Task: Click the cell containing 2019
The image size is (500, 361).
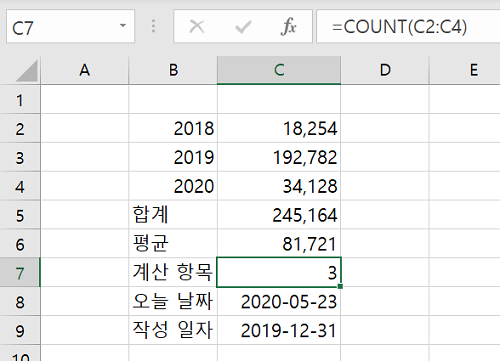Action: [173, 158]
